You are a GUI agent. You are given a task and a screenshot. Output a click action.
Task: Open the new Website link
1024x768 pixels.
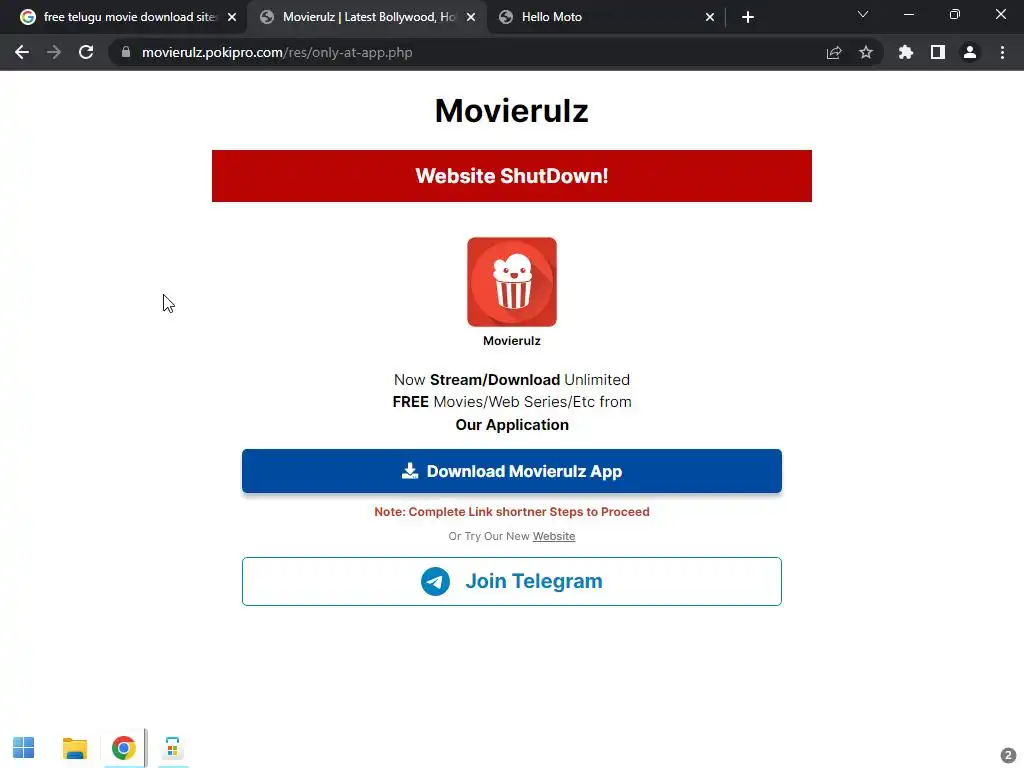click(554, 536)
